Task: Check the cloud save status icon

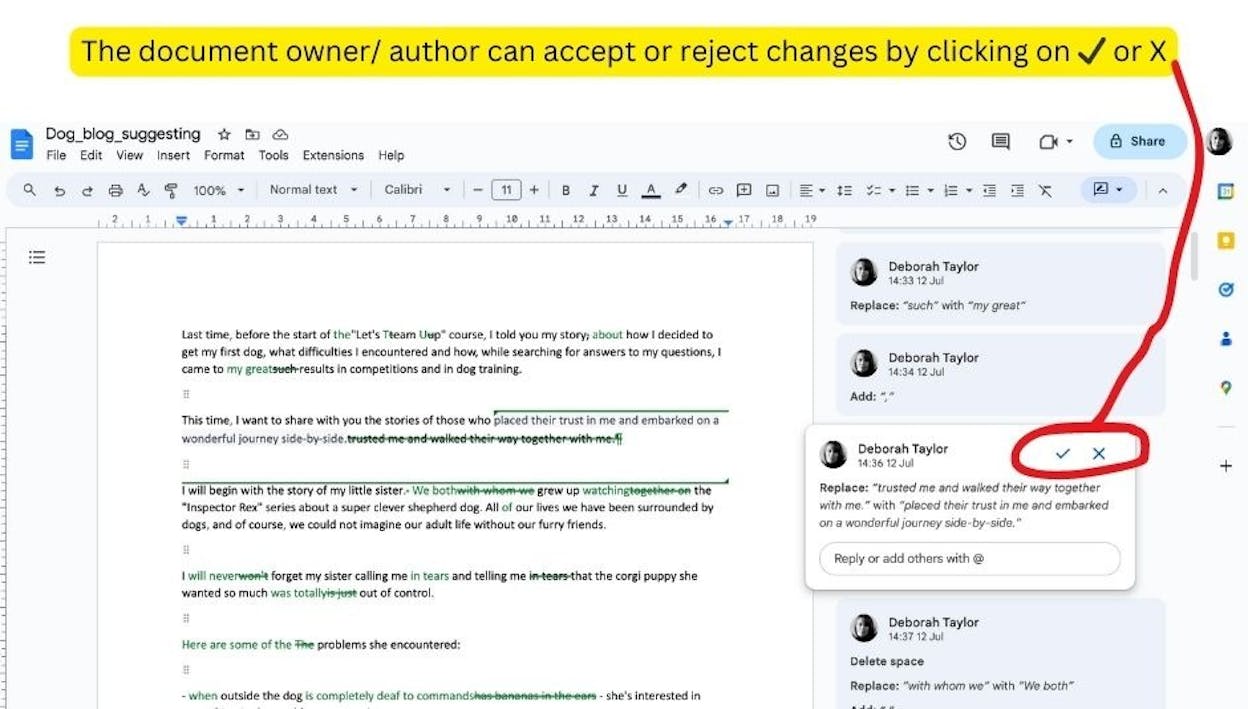Action: (281, 134)
